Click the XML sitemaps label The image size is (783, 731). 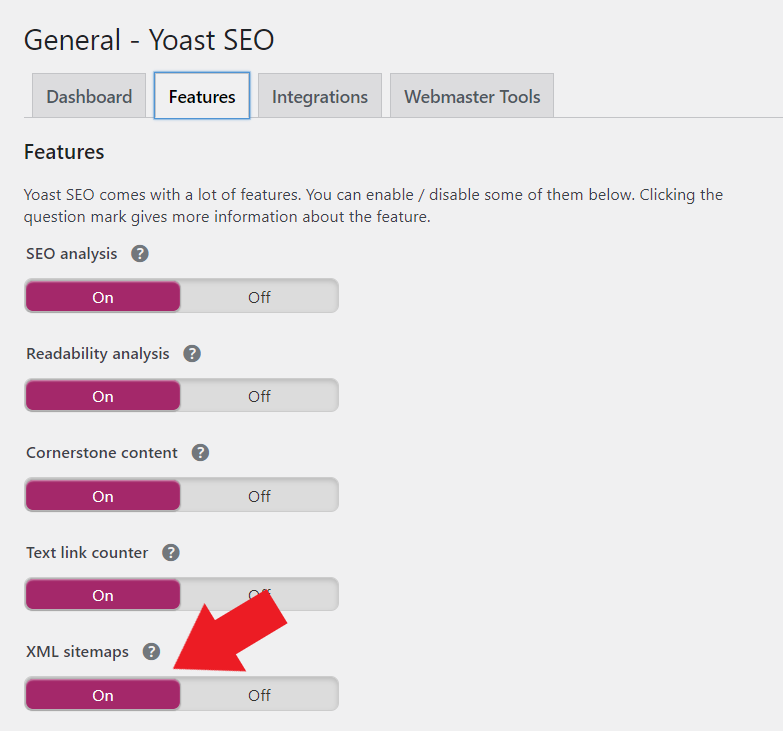pyautogui.click(x=77, y=652)
